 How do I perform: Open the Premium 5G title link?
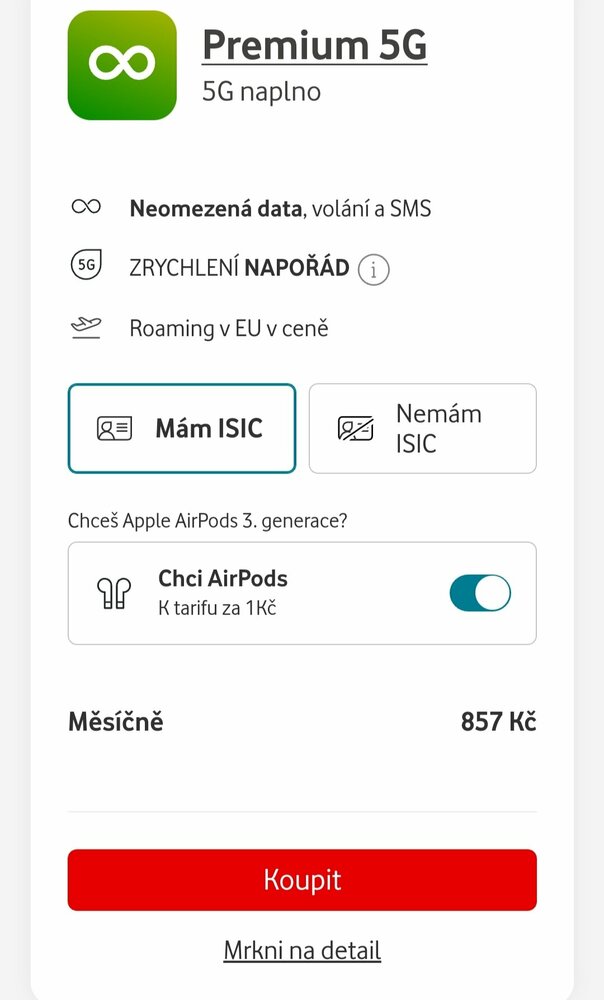point(314,45)
